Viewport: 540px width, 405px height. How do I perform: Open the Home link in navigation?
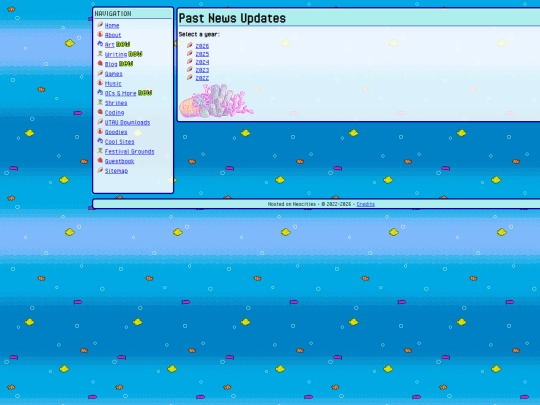[112, 25]
